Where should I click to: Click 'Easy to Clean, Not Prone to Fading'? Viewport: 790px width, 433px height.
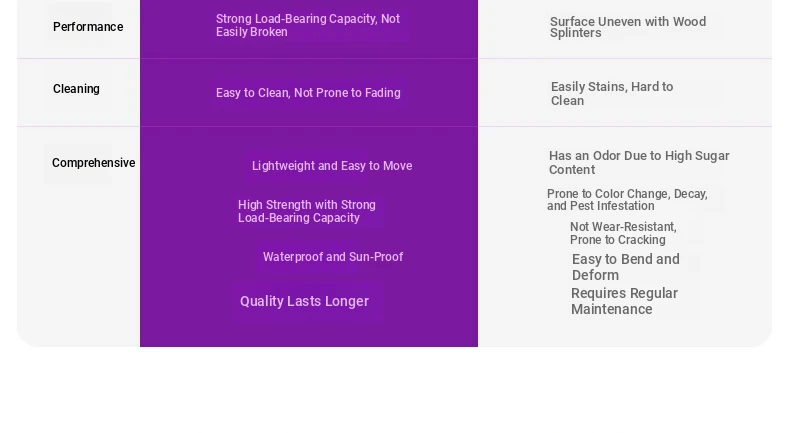coord(308,93)
